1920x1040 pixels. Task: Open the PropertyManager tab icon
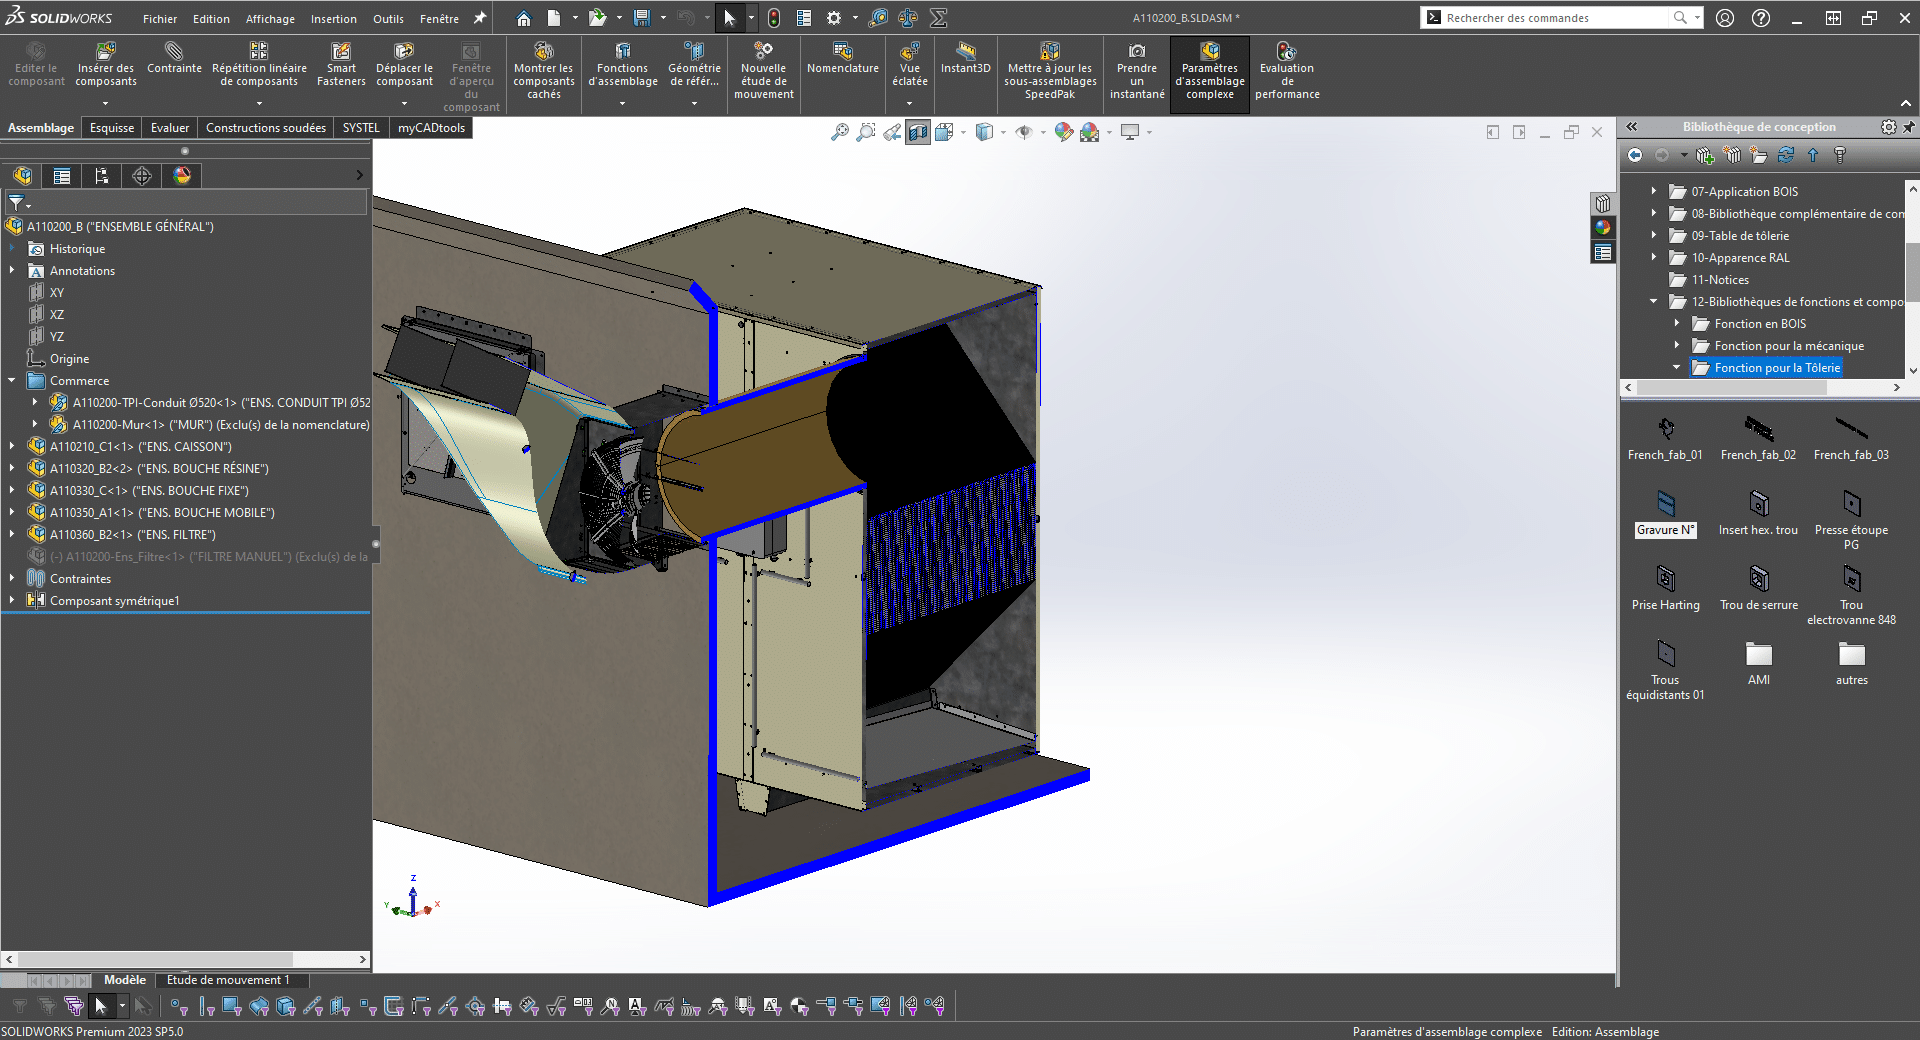point(62,176)
